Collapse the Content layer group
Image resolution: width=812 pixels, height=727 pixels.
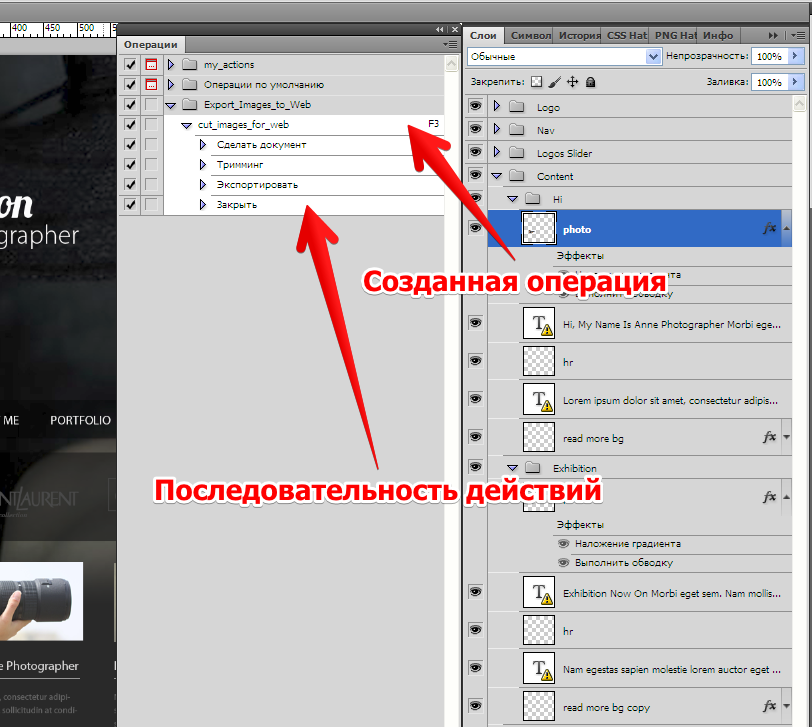click(496, 176)
